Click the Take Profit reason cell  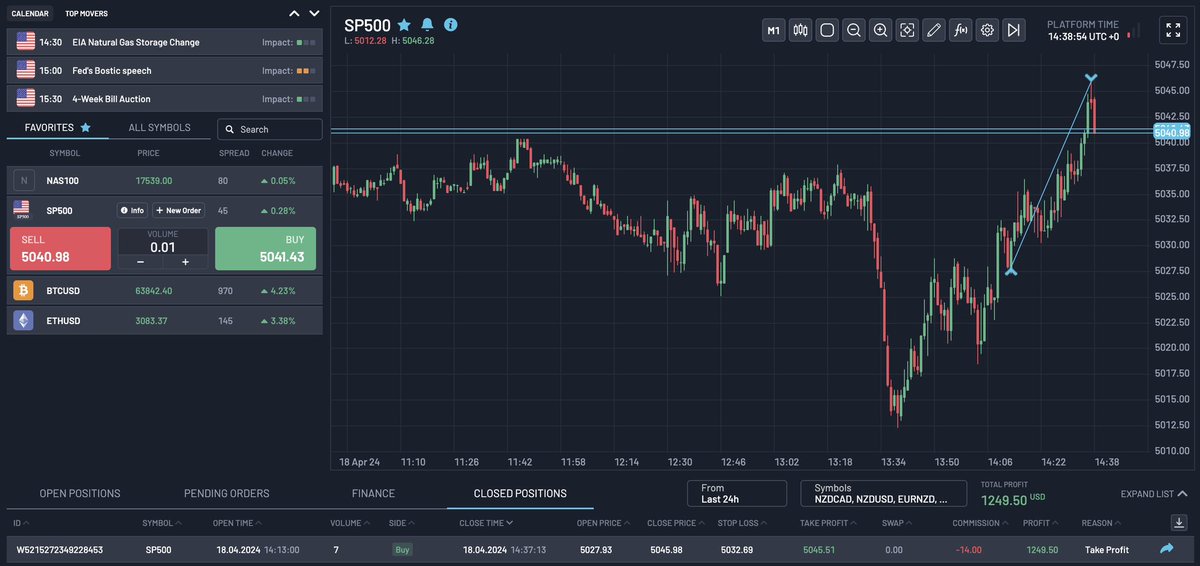point(1107,550)
